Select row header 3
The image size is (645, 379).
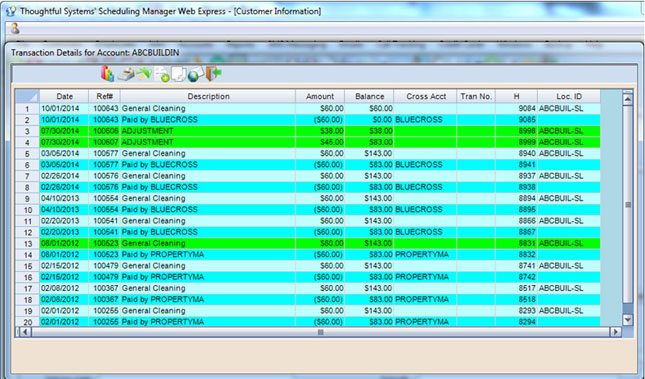click(x=28, y=131)
